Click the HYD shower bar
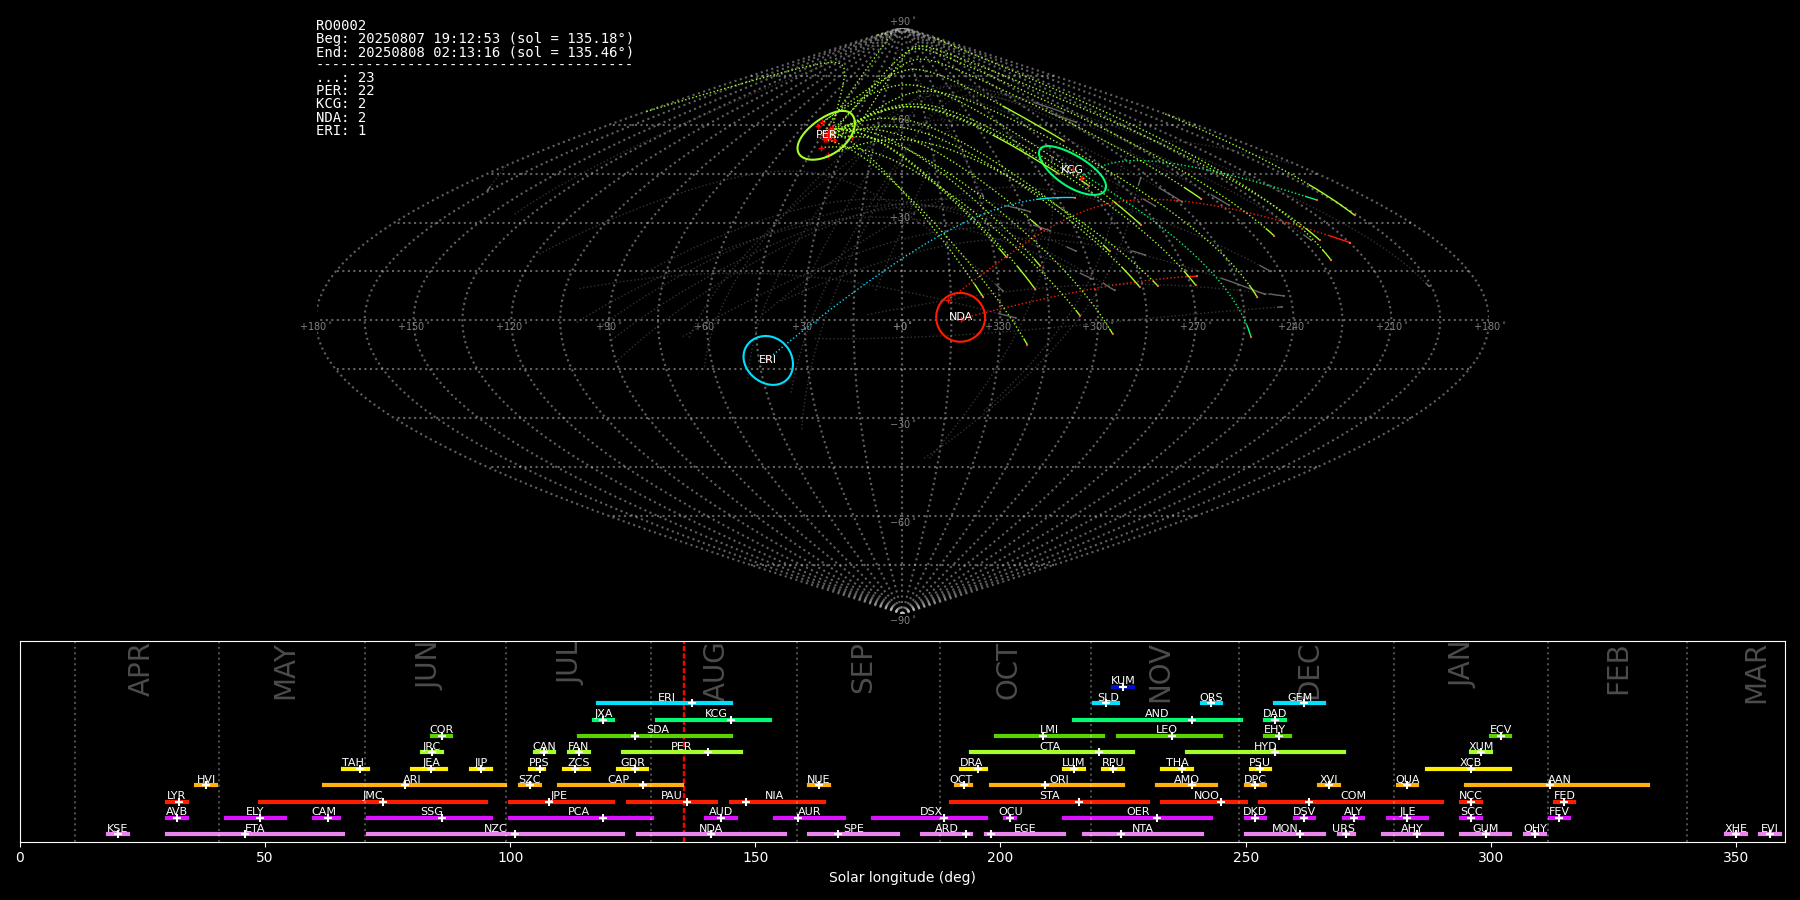 click(x=1265, y=752)
